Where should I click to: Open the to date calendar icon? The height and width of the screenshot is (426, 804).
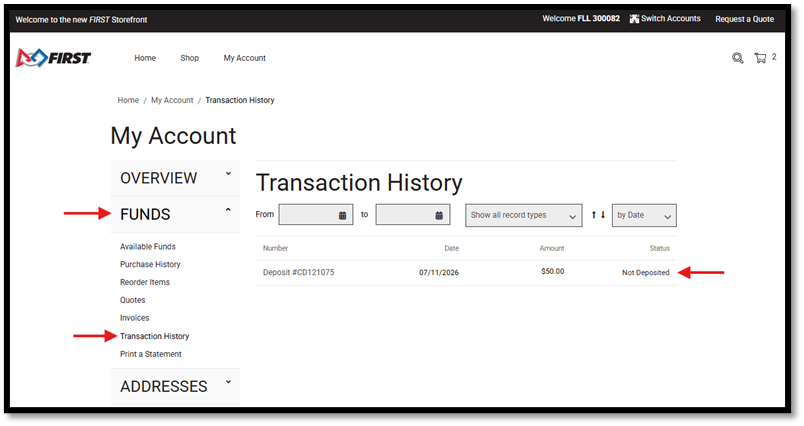pyautogui.click(x=439, y=215)
